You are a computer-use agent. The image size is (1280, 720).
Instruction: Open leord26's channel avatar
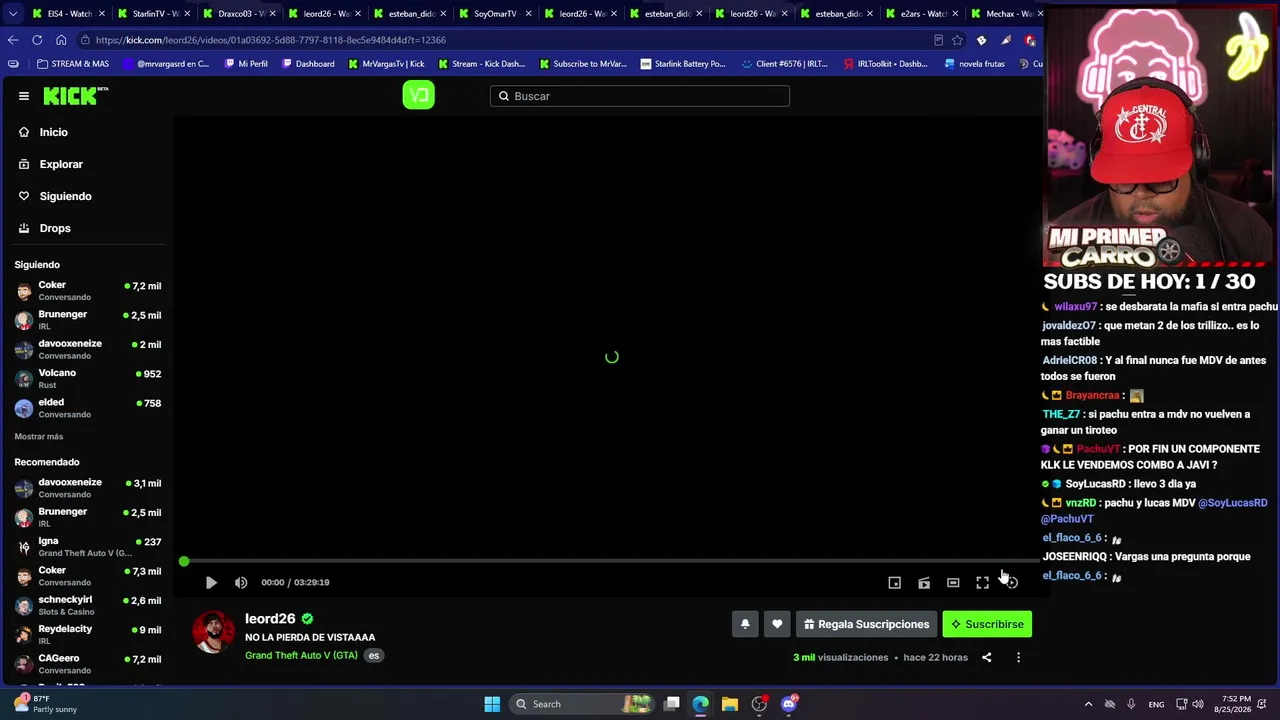coord(213,632)
